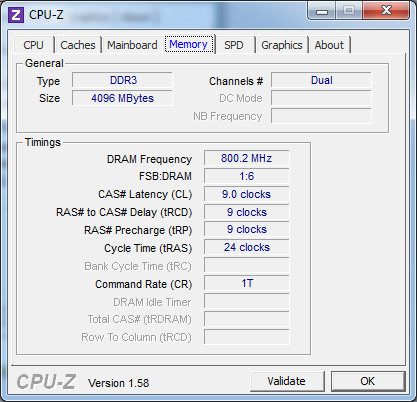Minimize the CPU-Z window

click(322, 11)
